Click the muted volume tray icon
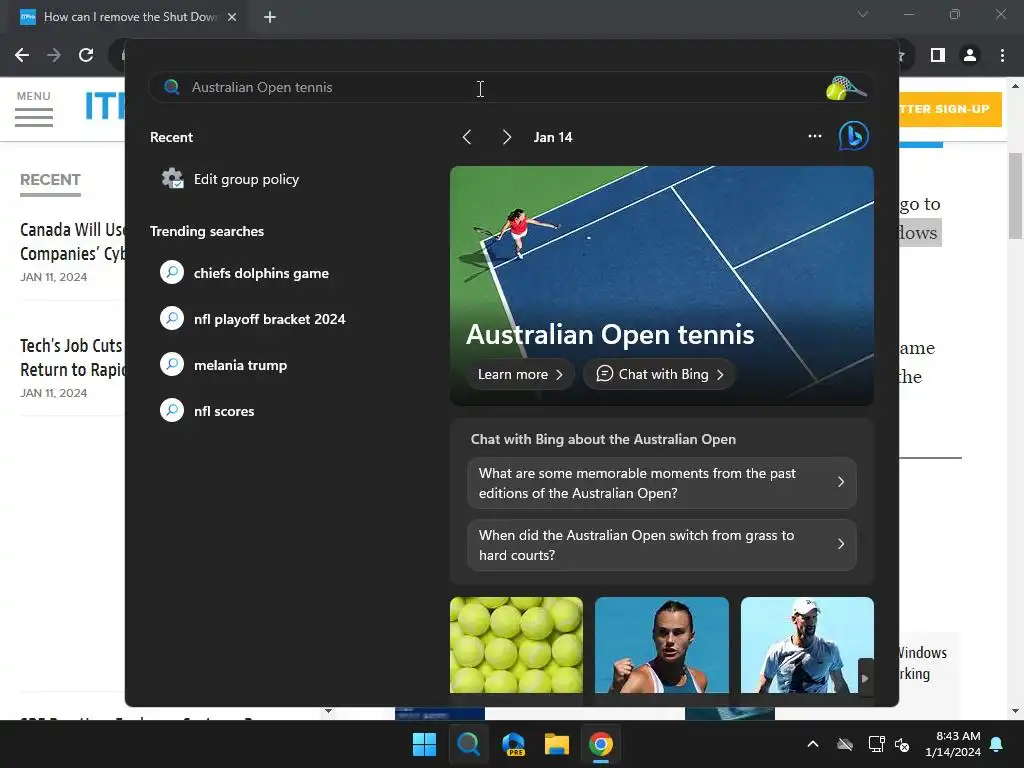Image resolution: width=1024 pixels, height=768 pixels. 902,744
